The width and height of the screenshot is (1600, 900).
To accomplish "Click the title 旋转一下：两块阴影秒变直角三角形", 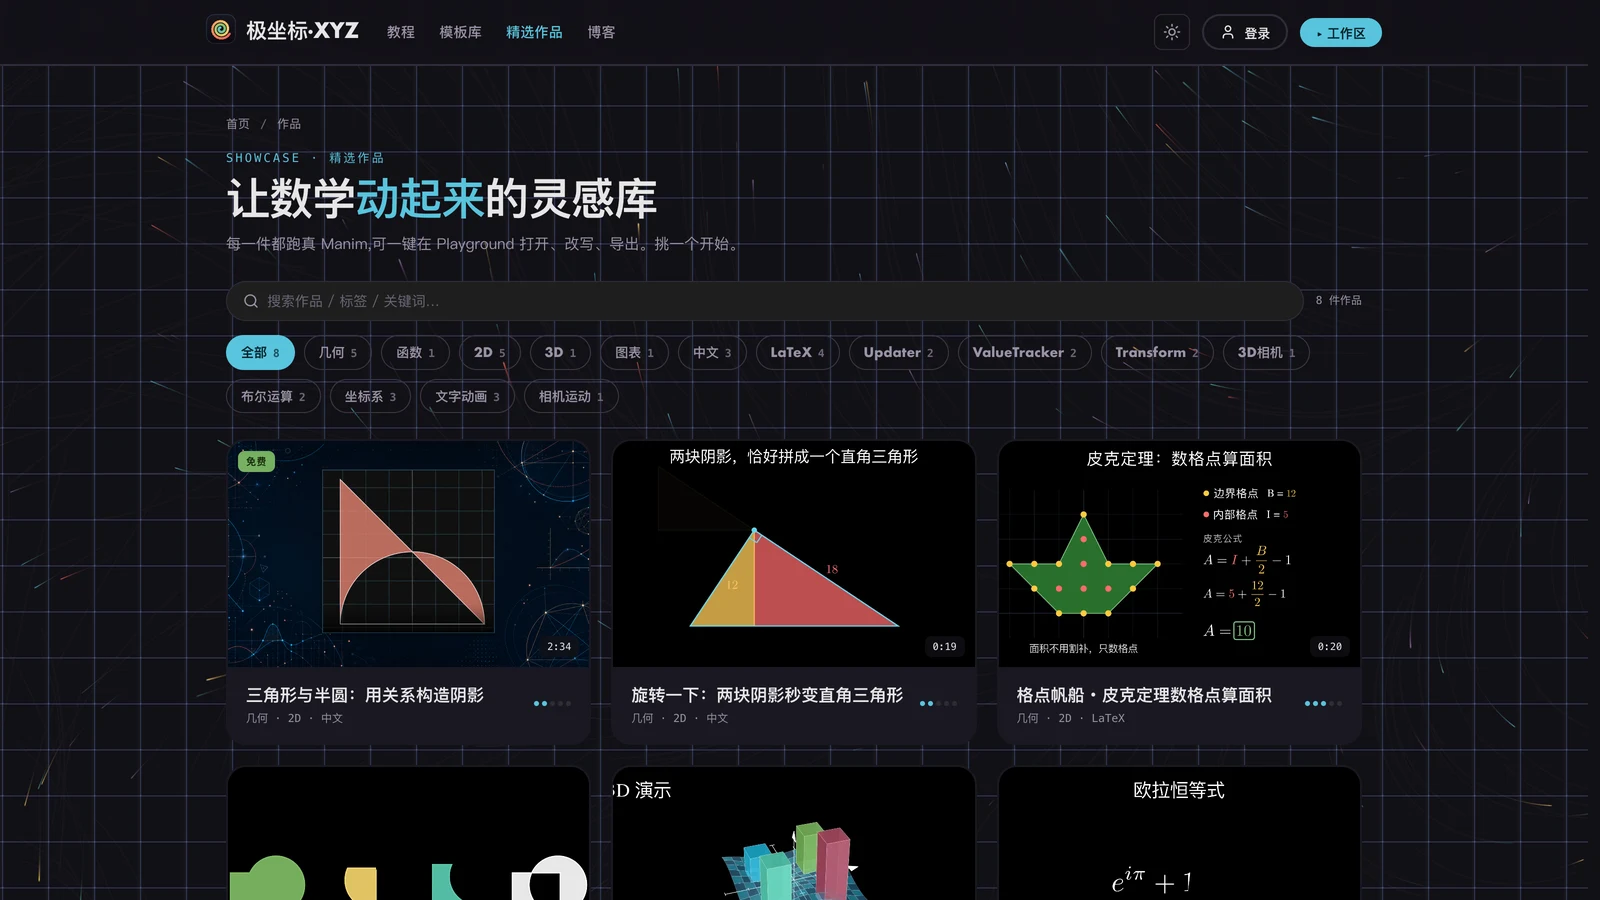I will click(x=767, y=695).
